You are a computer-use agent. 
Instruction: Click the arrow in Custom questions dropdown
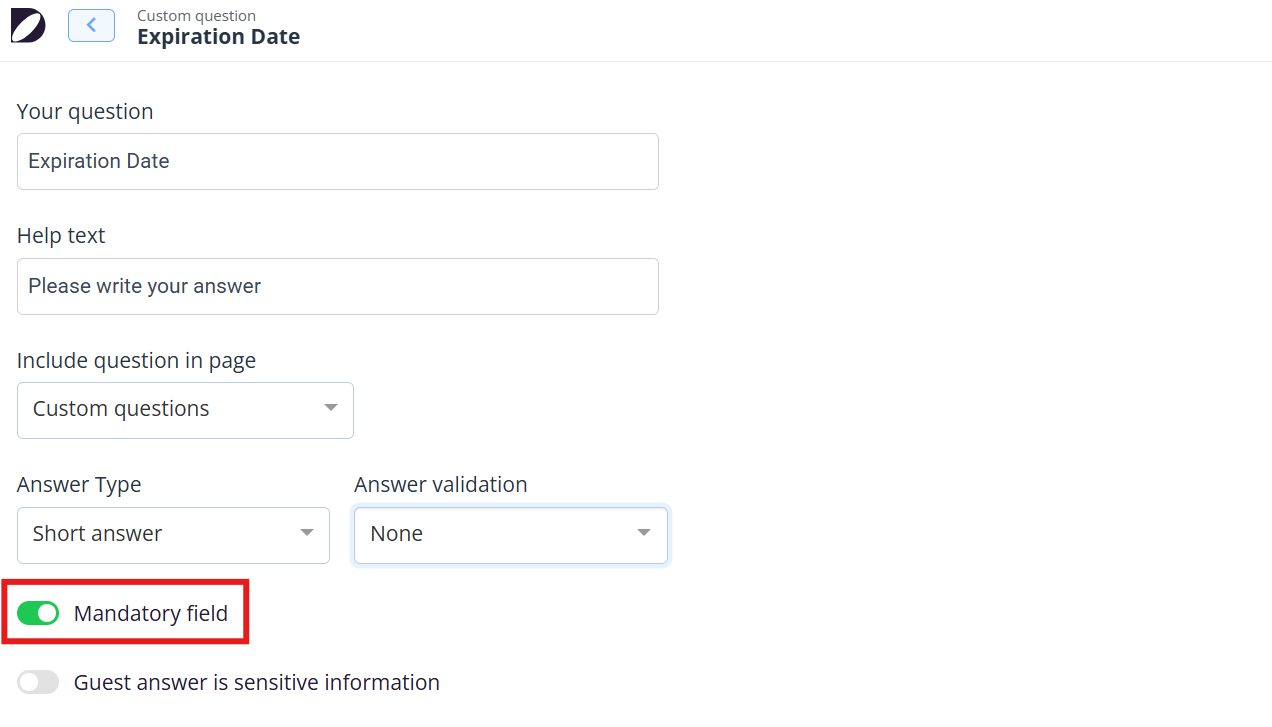pos(330,408)
